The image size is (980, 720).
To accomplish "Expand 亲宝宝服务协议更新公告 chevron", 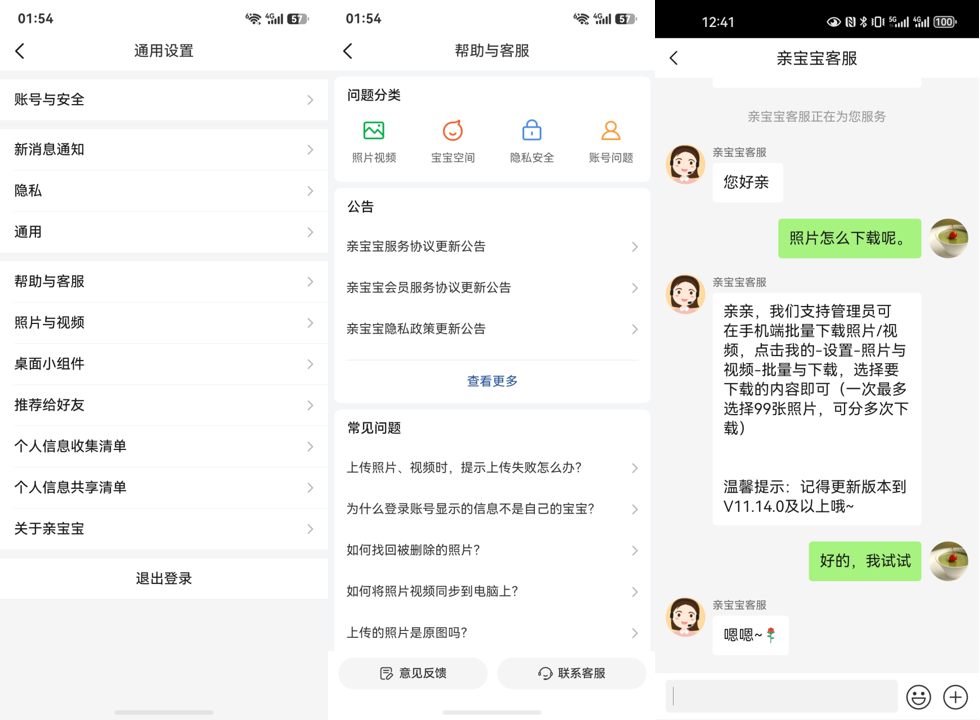I will (634, 247).
